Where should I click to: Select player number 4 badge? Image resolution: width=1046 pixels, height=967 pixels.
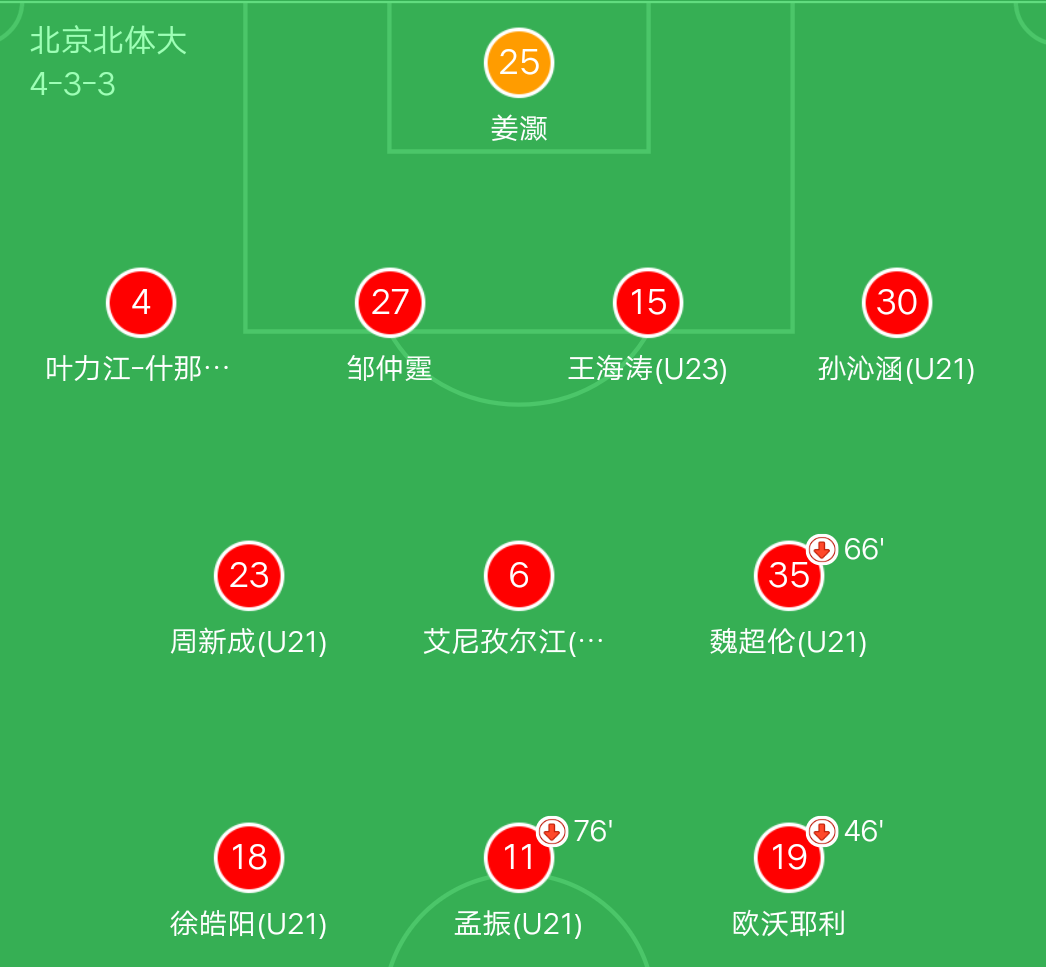(141, 302)
